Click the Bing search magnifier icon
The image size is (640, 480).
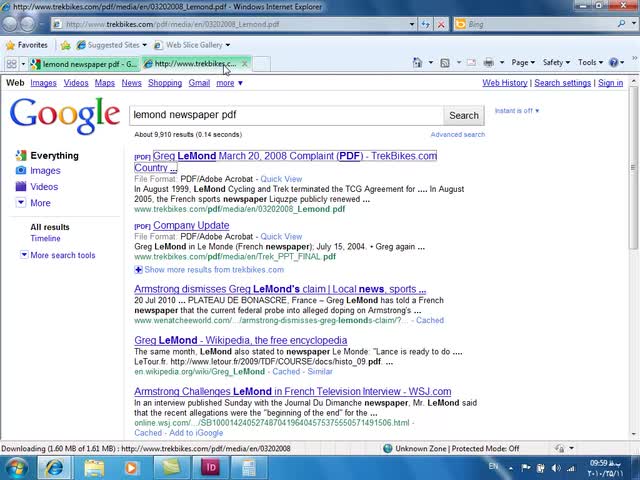tap(621, 24)
